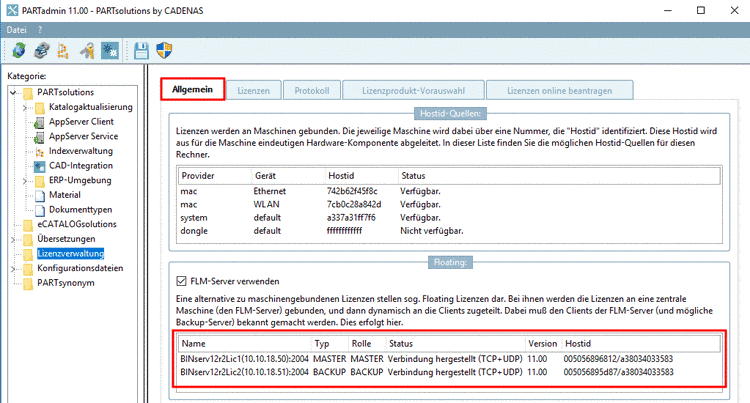Click the Material document icon
This screenshot has width=750, height=403.
click(40, 196)
